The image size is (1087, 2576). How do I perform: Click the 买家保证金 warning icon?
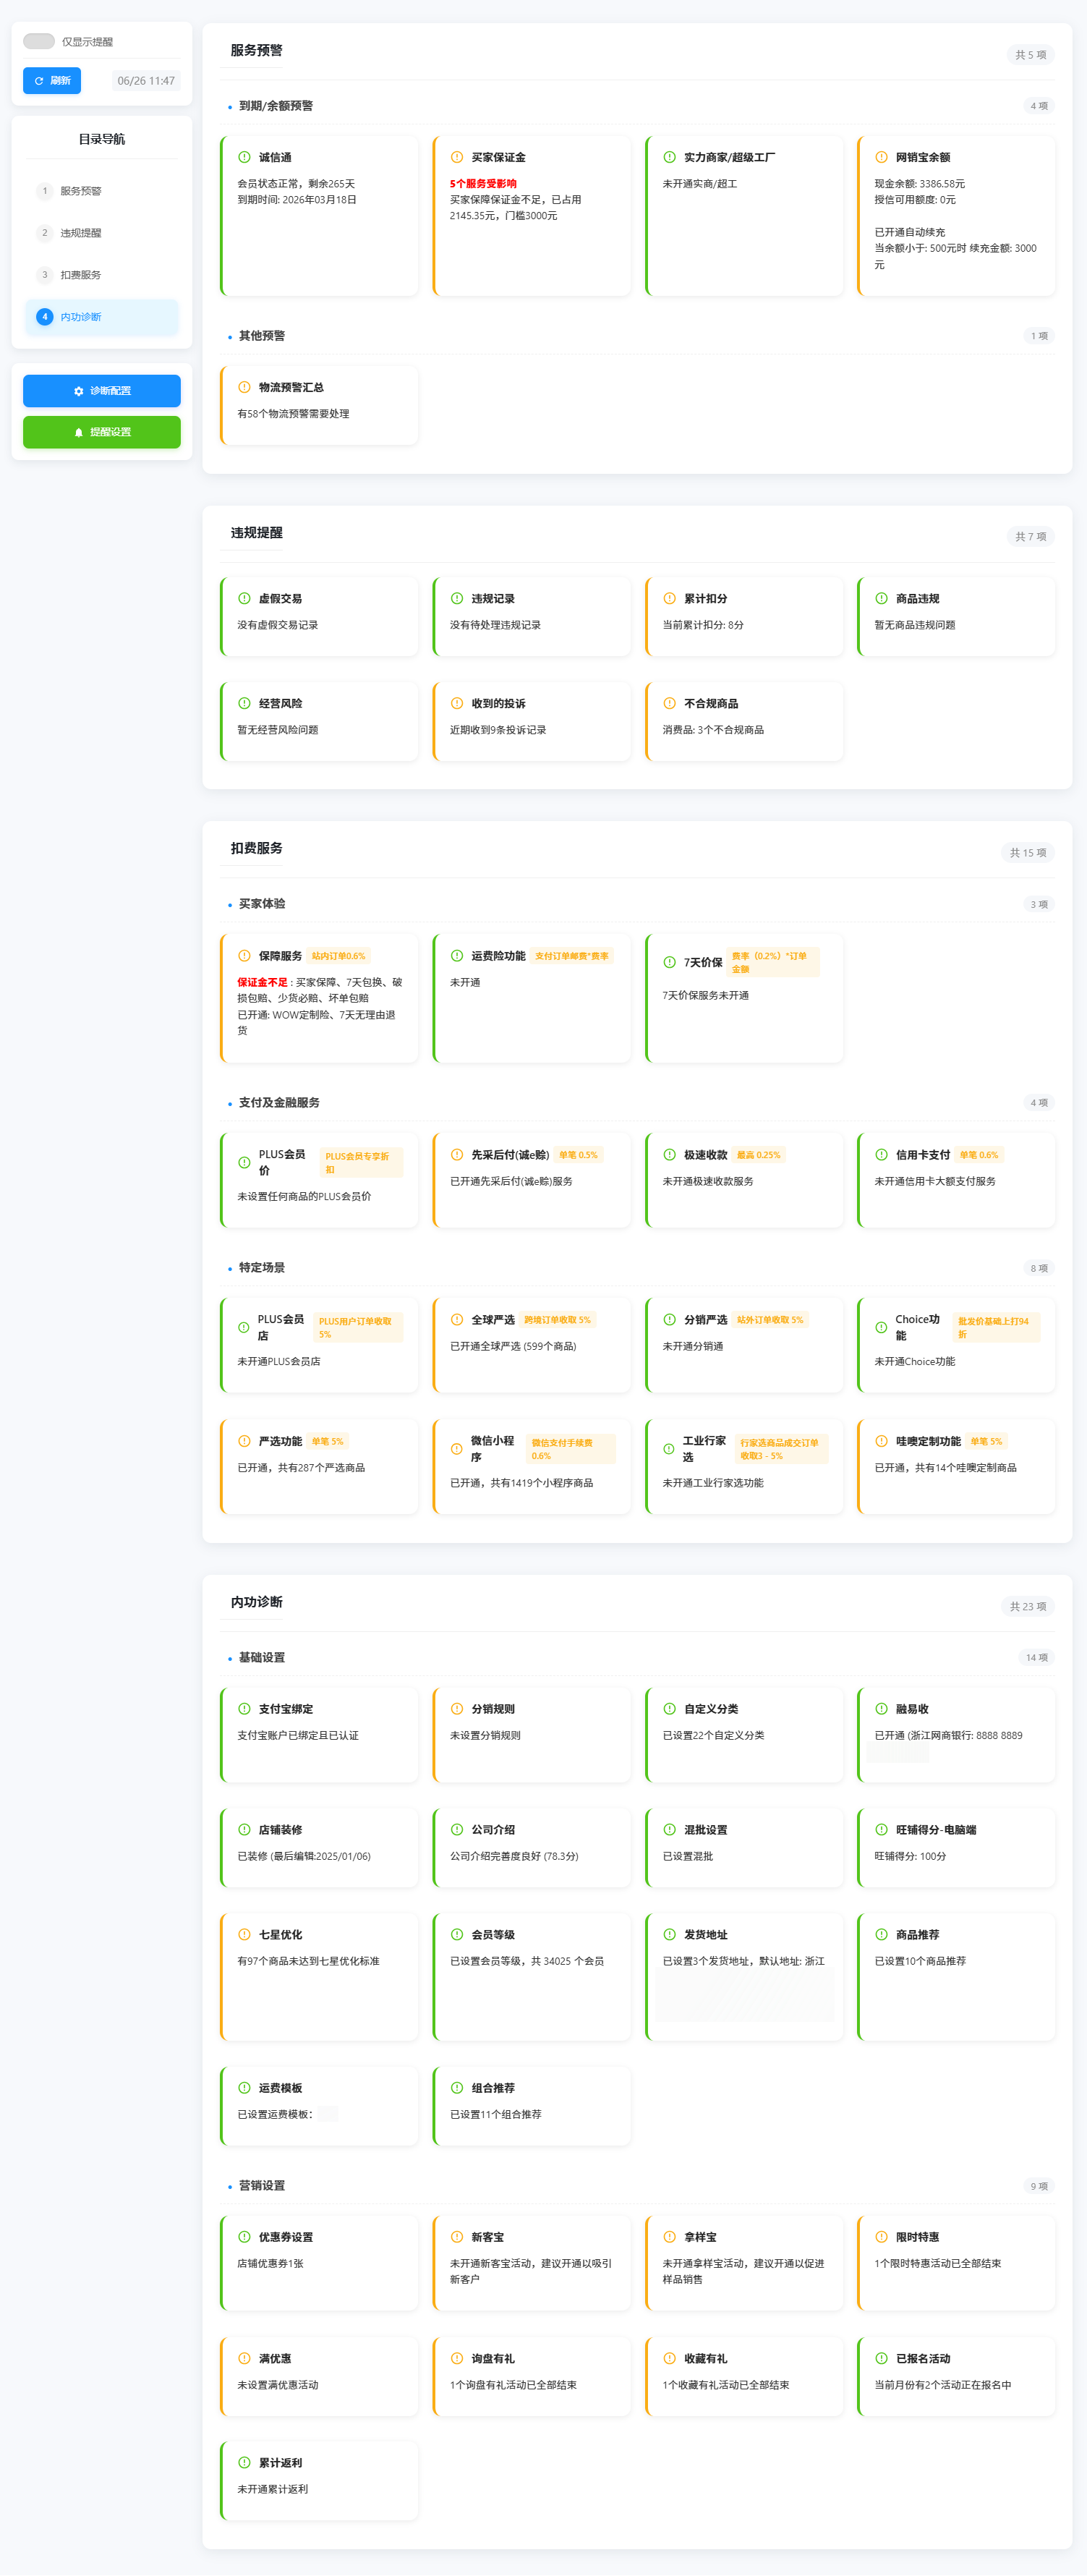point(457,157)
